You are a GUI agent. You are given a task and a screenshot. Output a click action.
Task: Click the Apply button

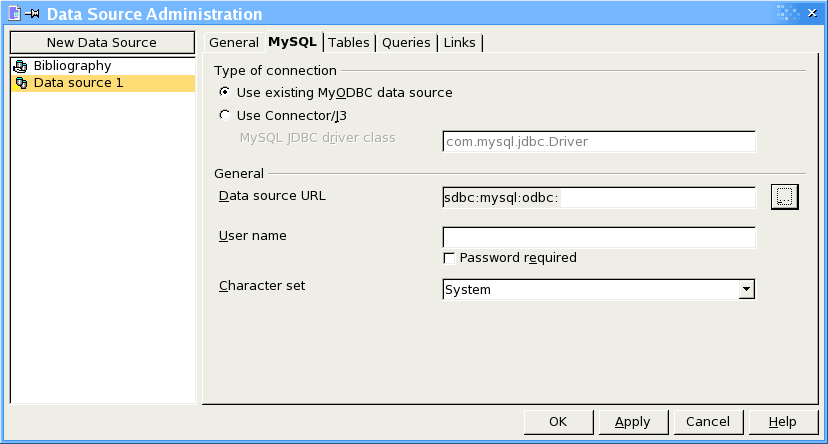tap(633, 422)
